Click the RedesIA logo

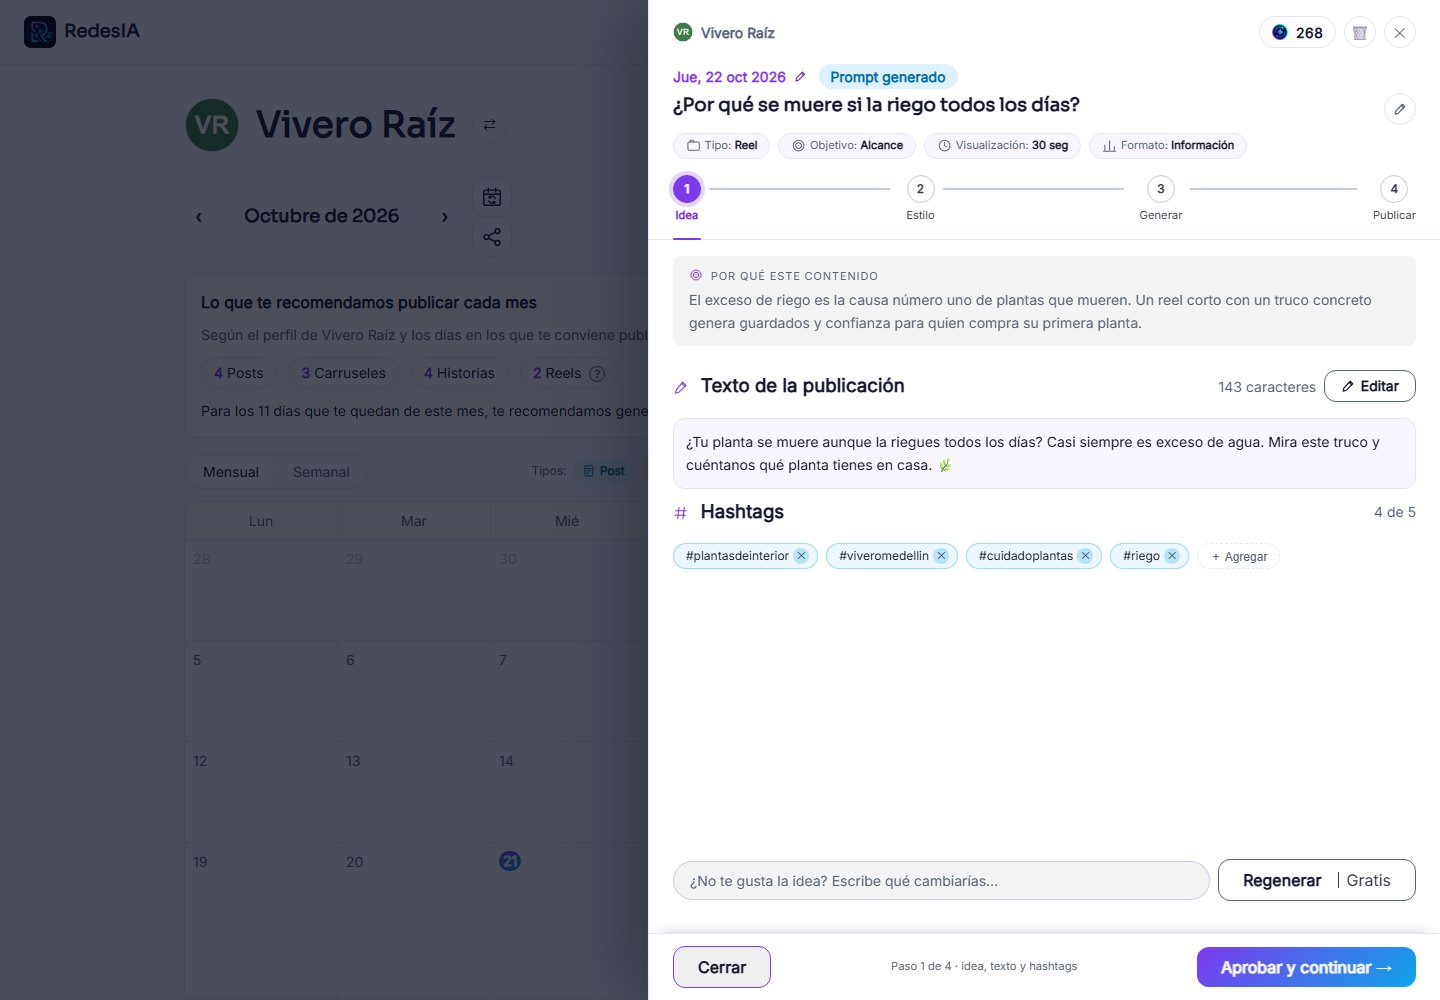tap(82, 31)
